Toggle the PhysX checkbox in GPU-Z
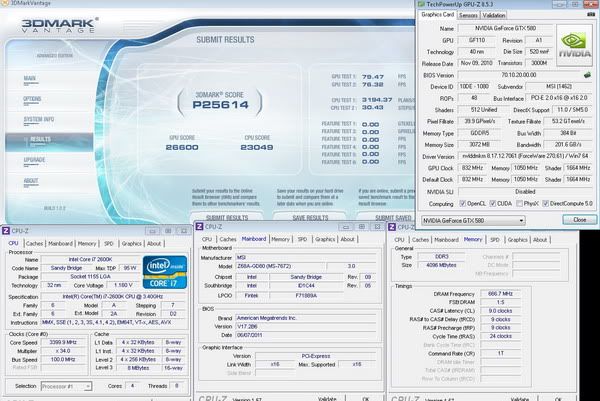Screen dimensions: 600x401 point(519,204)
